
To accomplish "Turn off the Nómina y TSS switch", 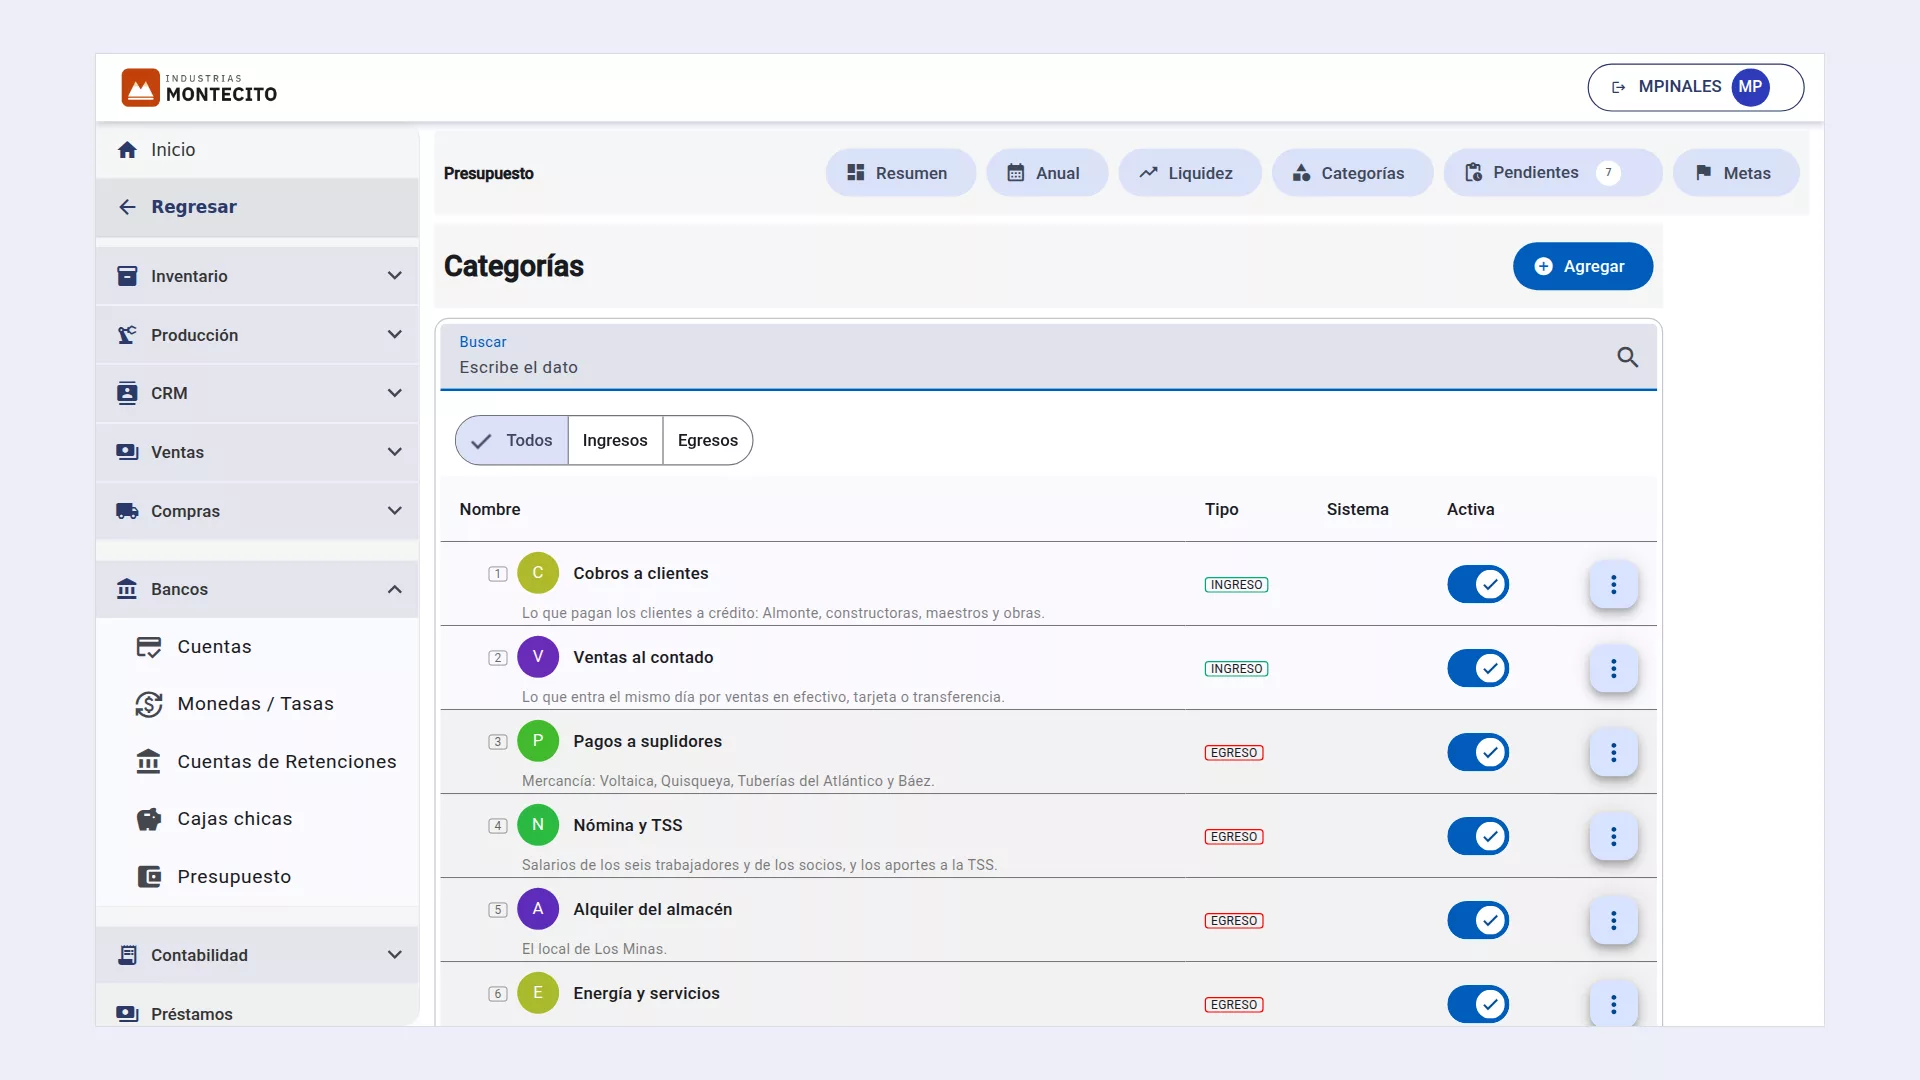I will (1478, 836).
